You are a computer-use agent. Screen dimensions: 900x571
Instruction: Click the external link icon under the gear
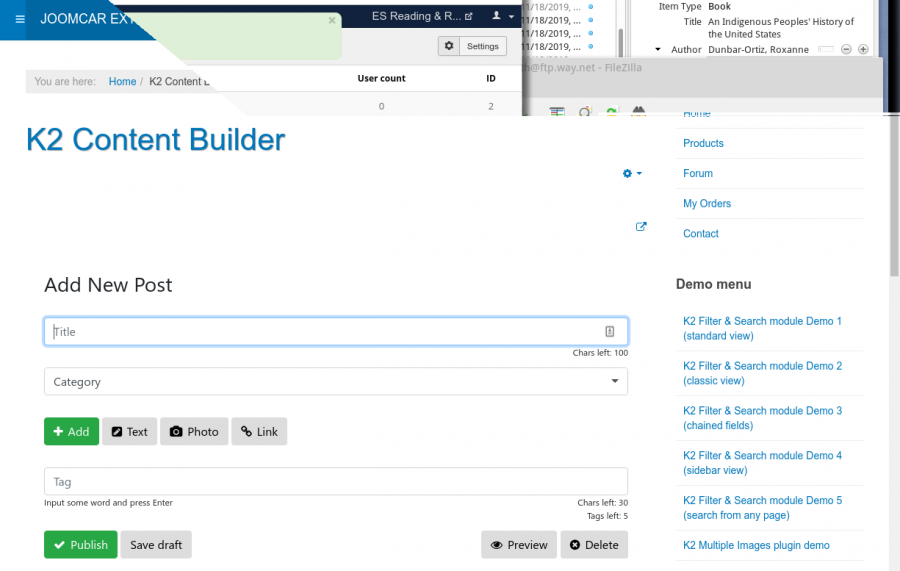click(x=641, y=227)
